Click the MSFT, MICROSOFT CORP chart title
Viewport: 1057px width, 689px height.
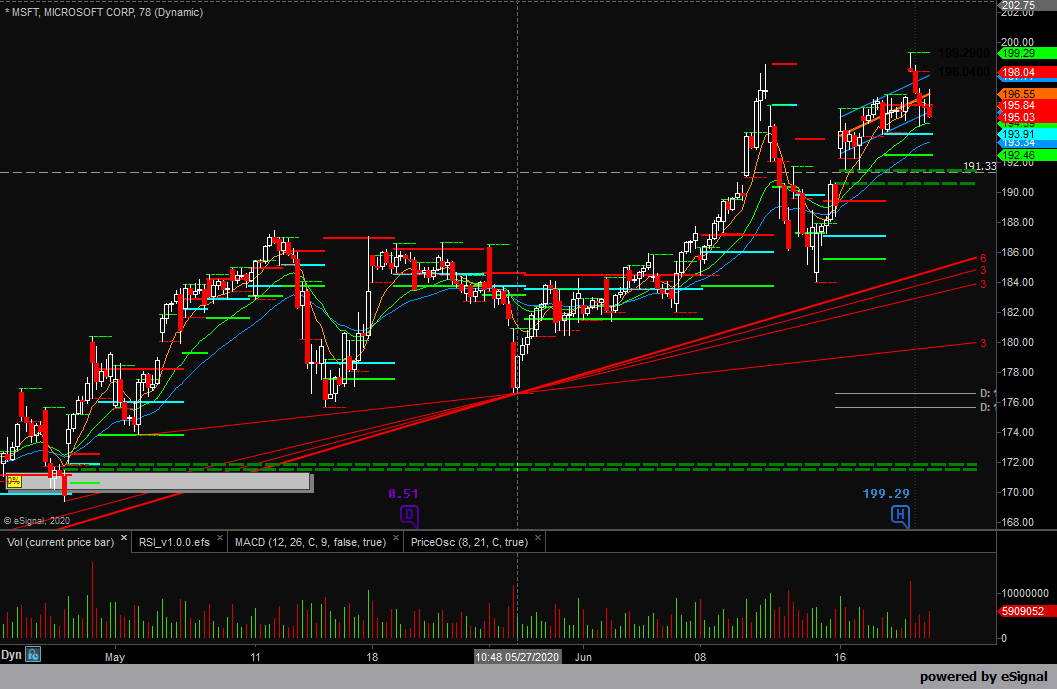[104, 12]
